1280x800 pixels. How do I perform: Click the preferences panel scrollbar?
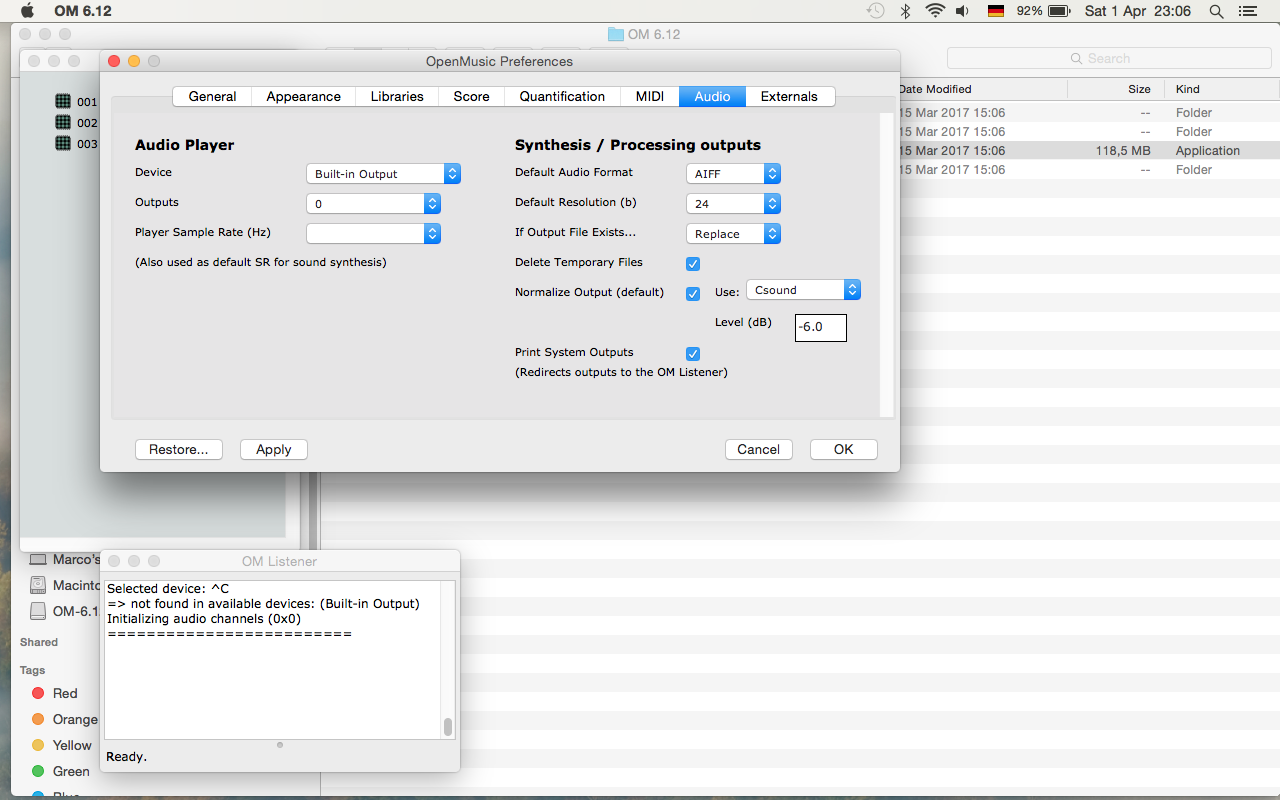coord(886,264)
